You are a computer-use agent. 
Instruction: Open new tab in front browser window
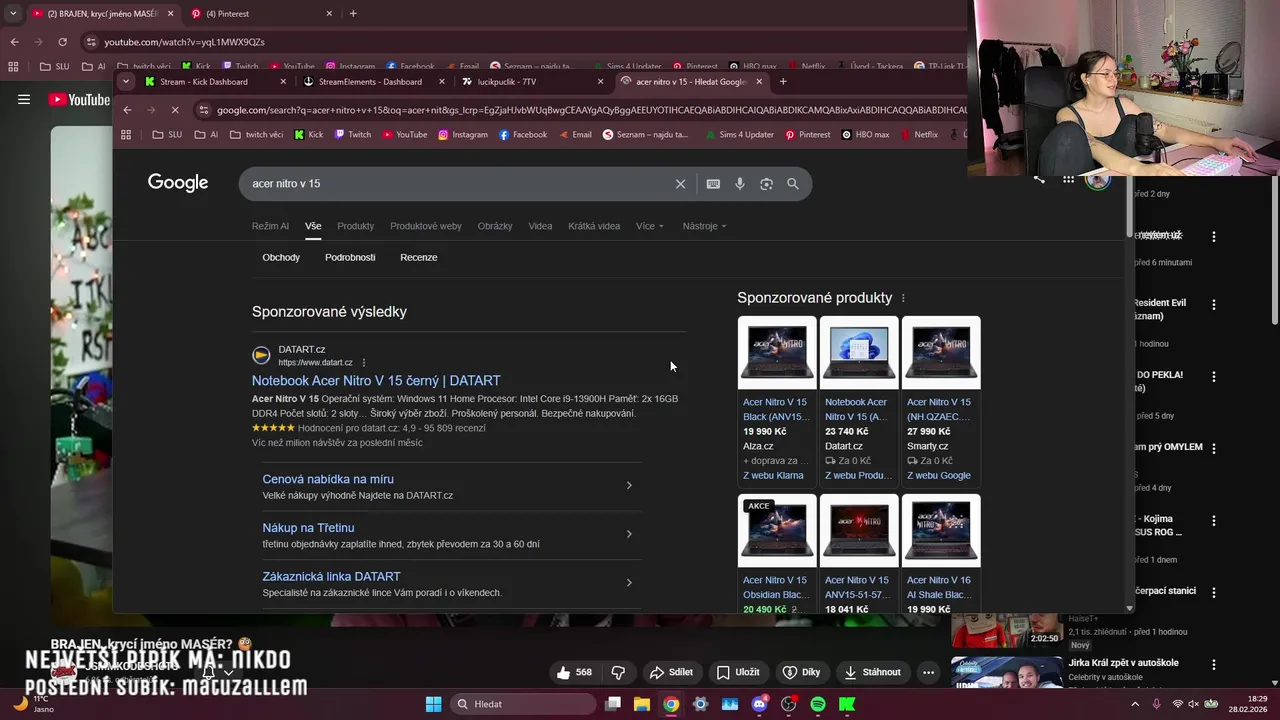click(783, 81)
